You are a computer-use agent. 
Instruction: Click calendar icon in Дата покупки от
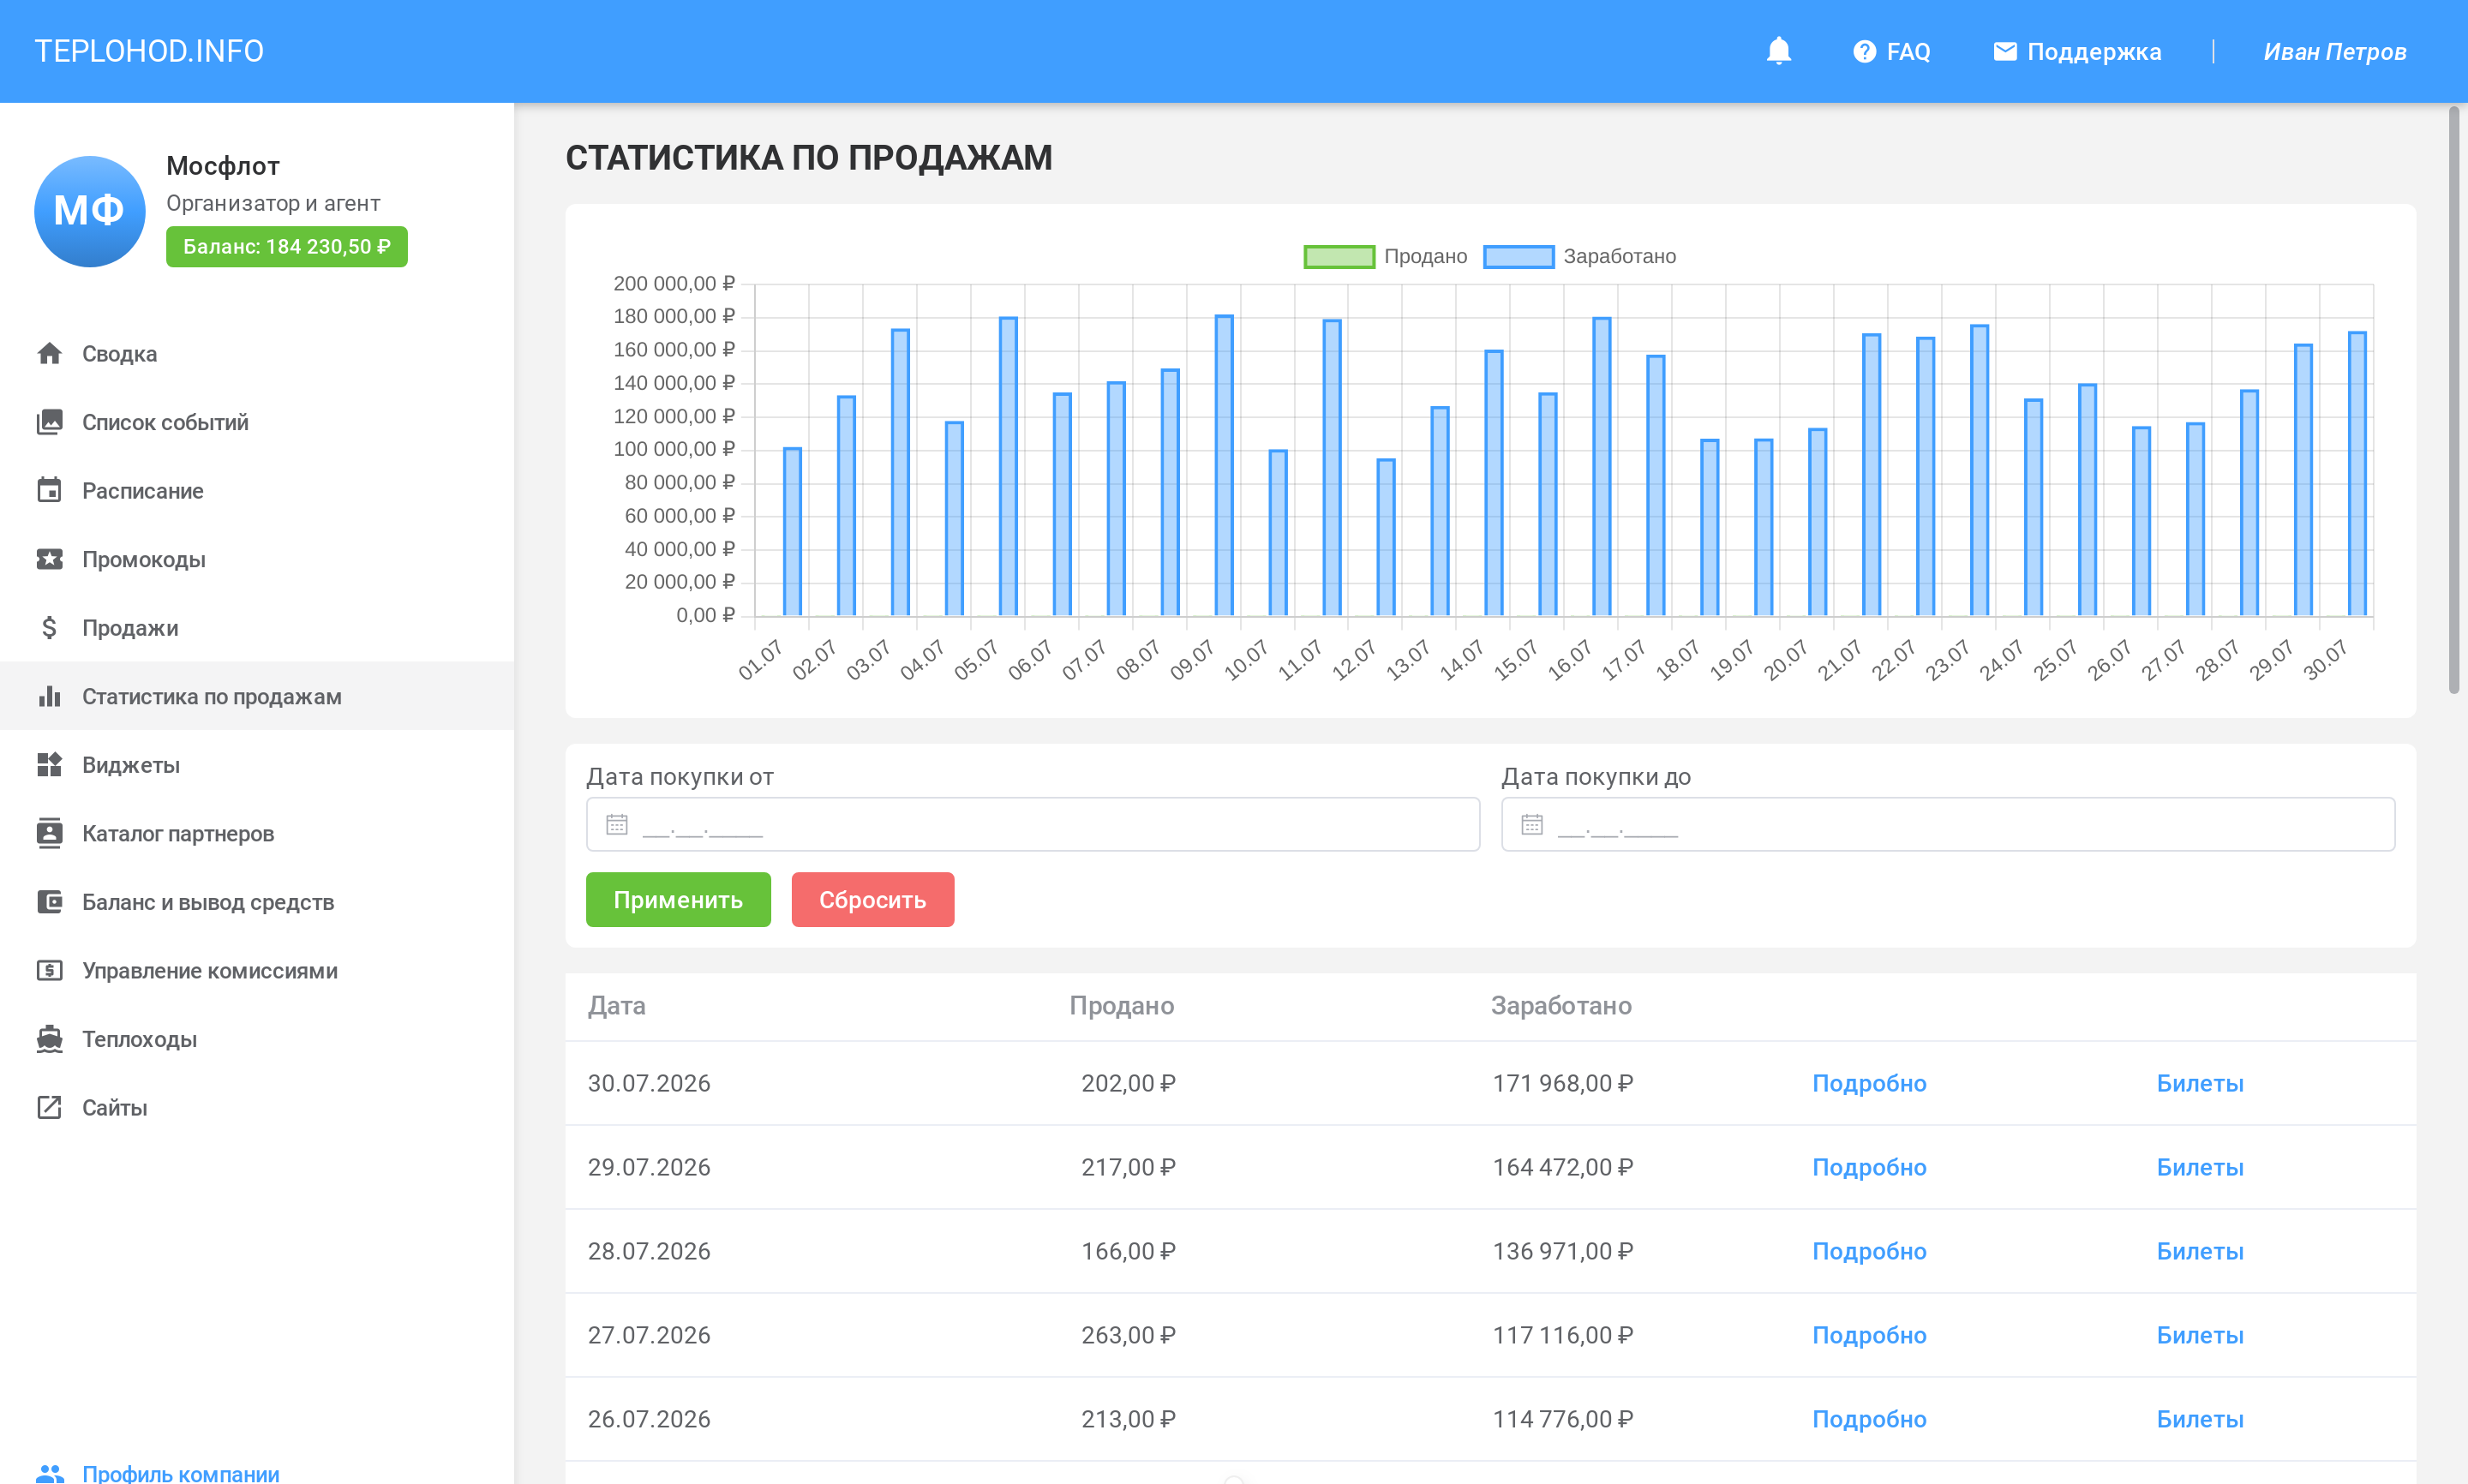pyautogui.click(x=617, y=825)
